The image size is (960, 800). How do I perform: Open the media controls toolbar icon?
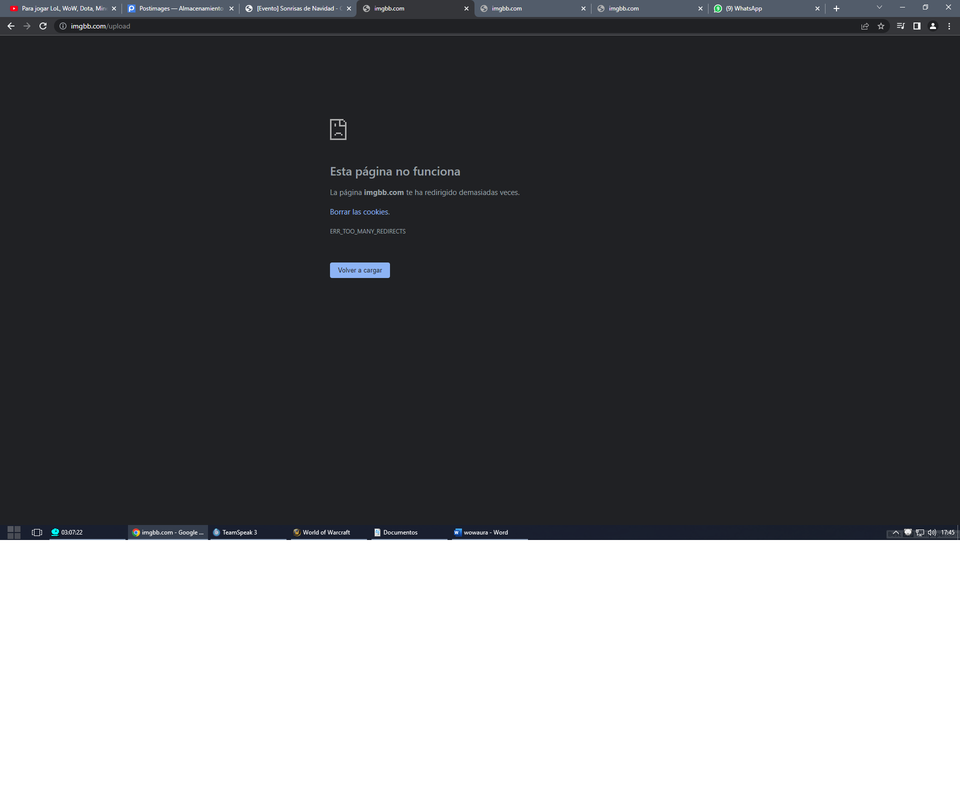[901, 26]
